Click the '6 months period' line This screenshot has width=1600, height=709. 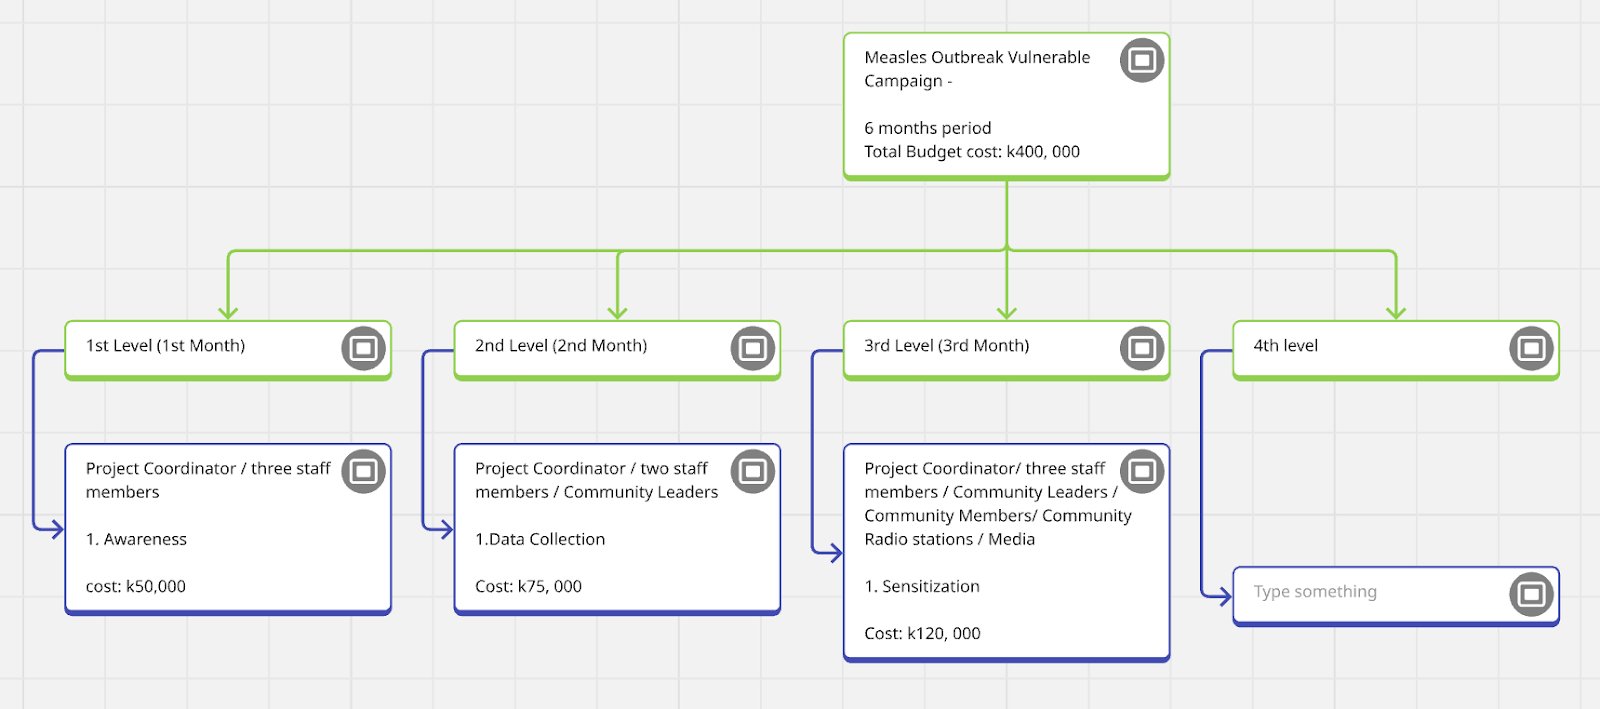click(x=928, y=128)
